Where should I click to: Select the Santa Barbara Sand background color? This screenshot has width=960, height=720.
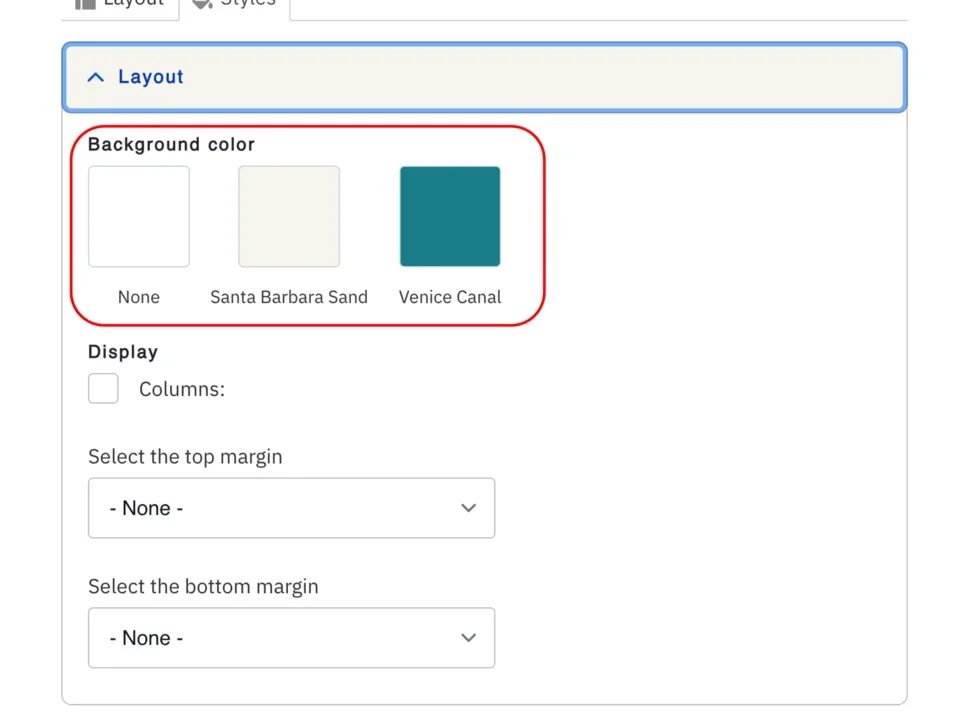[288, 216]
